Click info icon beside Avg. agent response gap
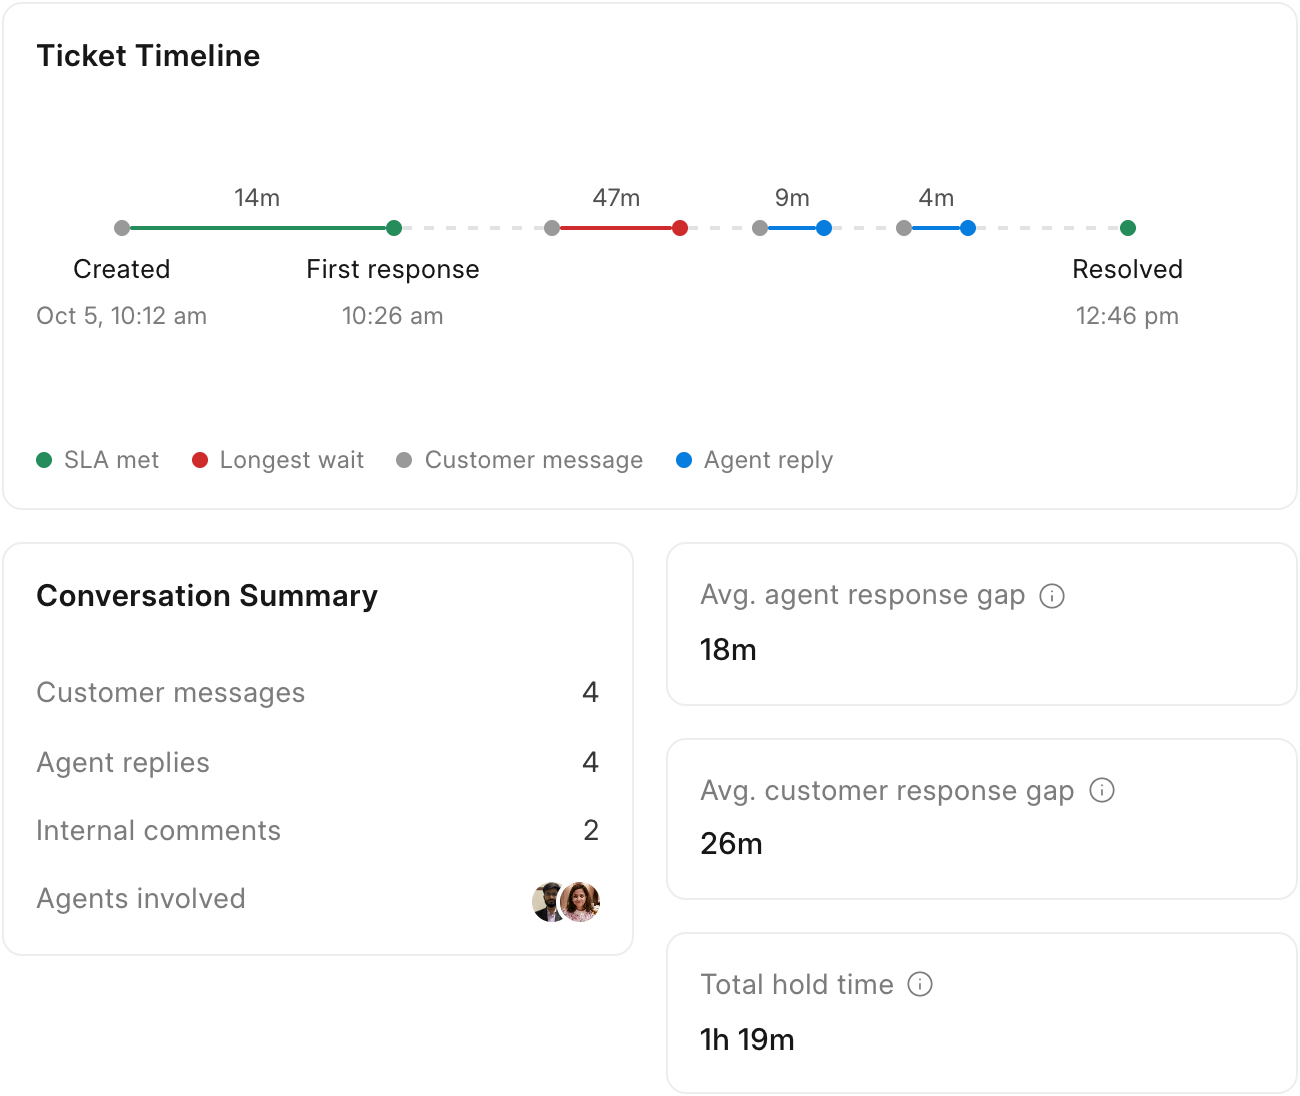This screenshot has width=1300, height=1096. [1052, 596]
